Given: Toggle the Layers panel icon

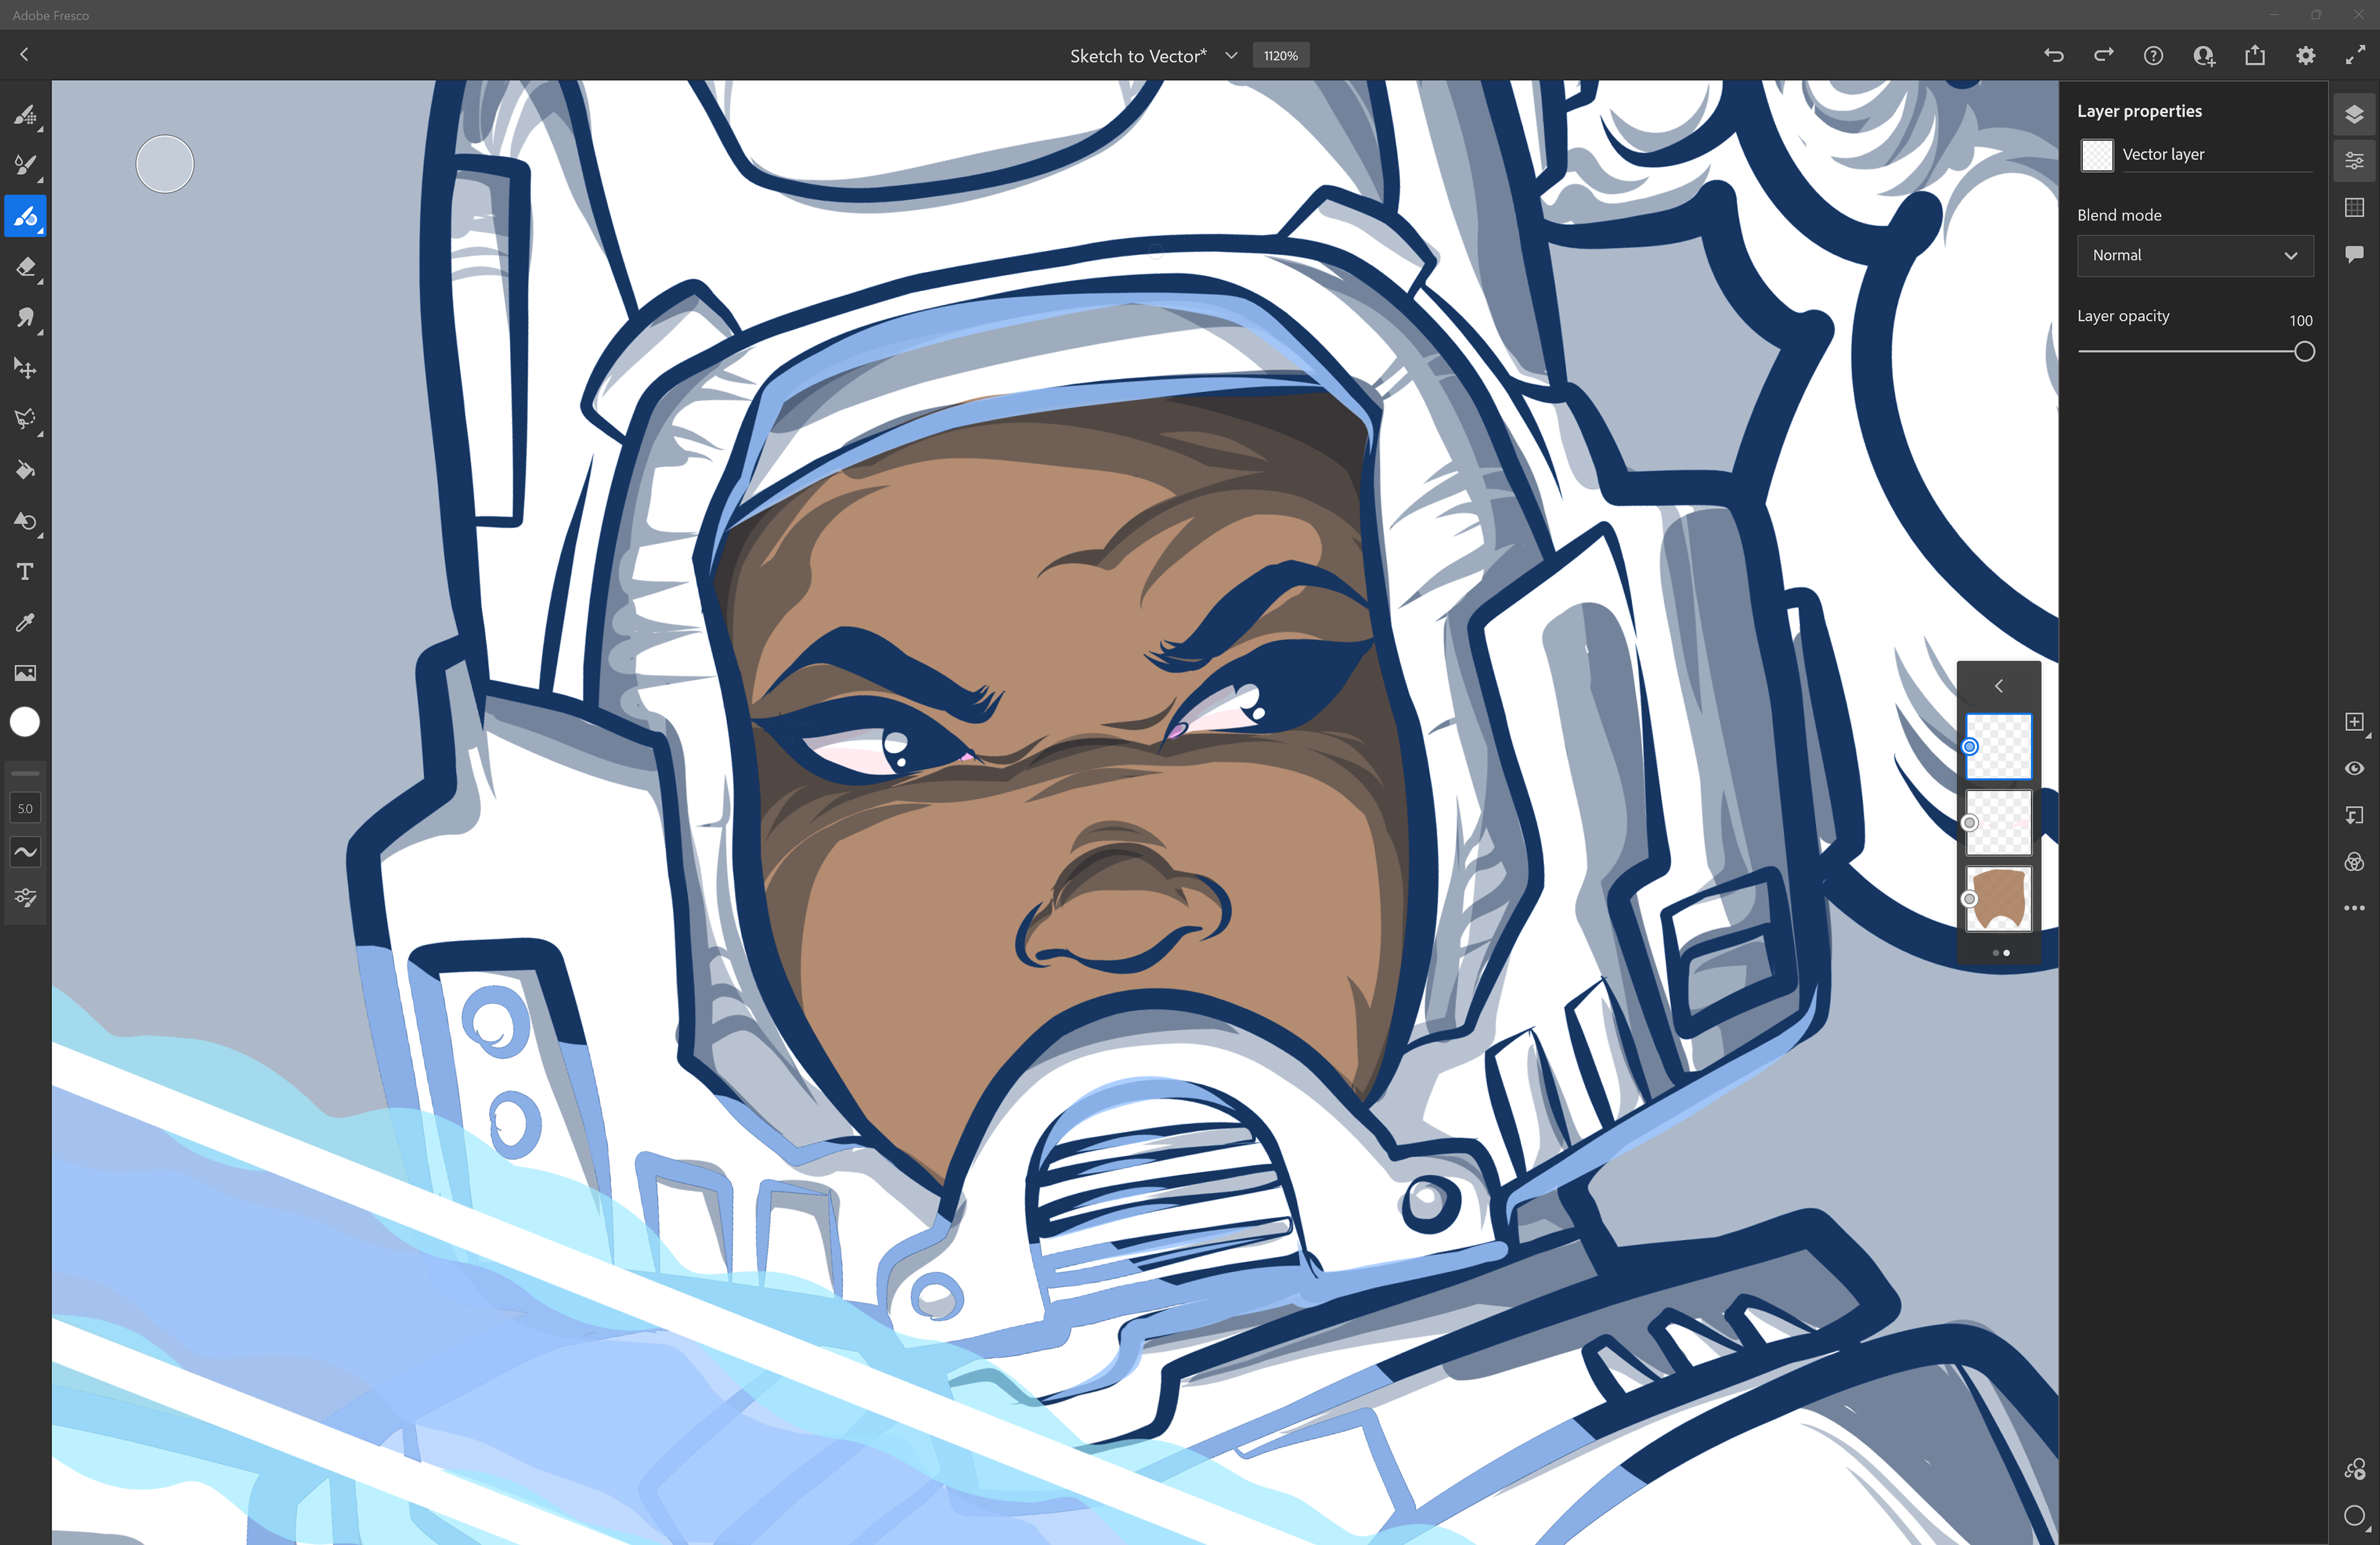Looking at the screenshot, I should tap(2354, 114).
